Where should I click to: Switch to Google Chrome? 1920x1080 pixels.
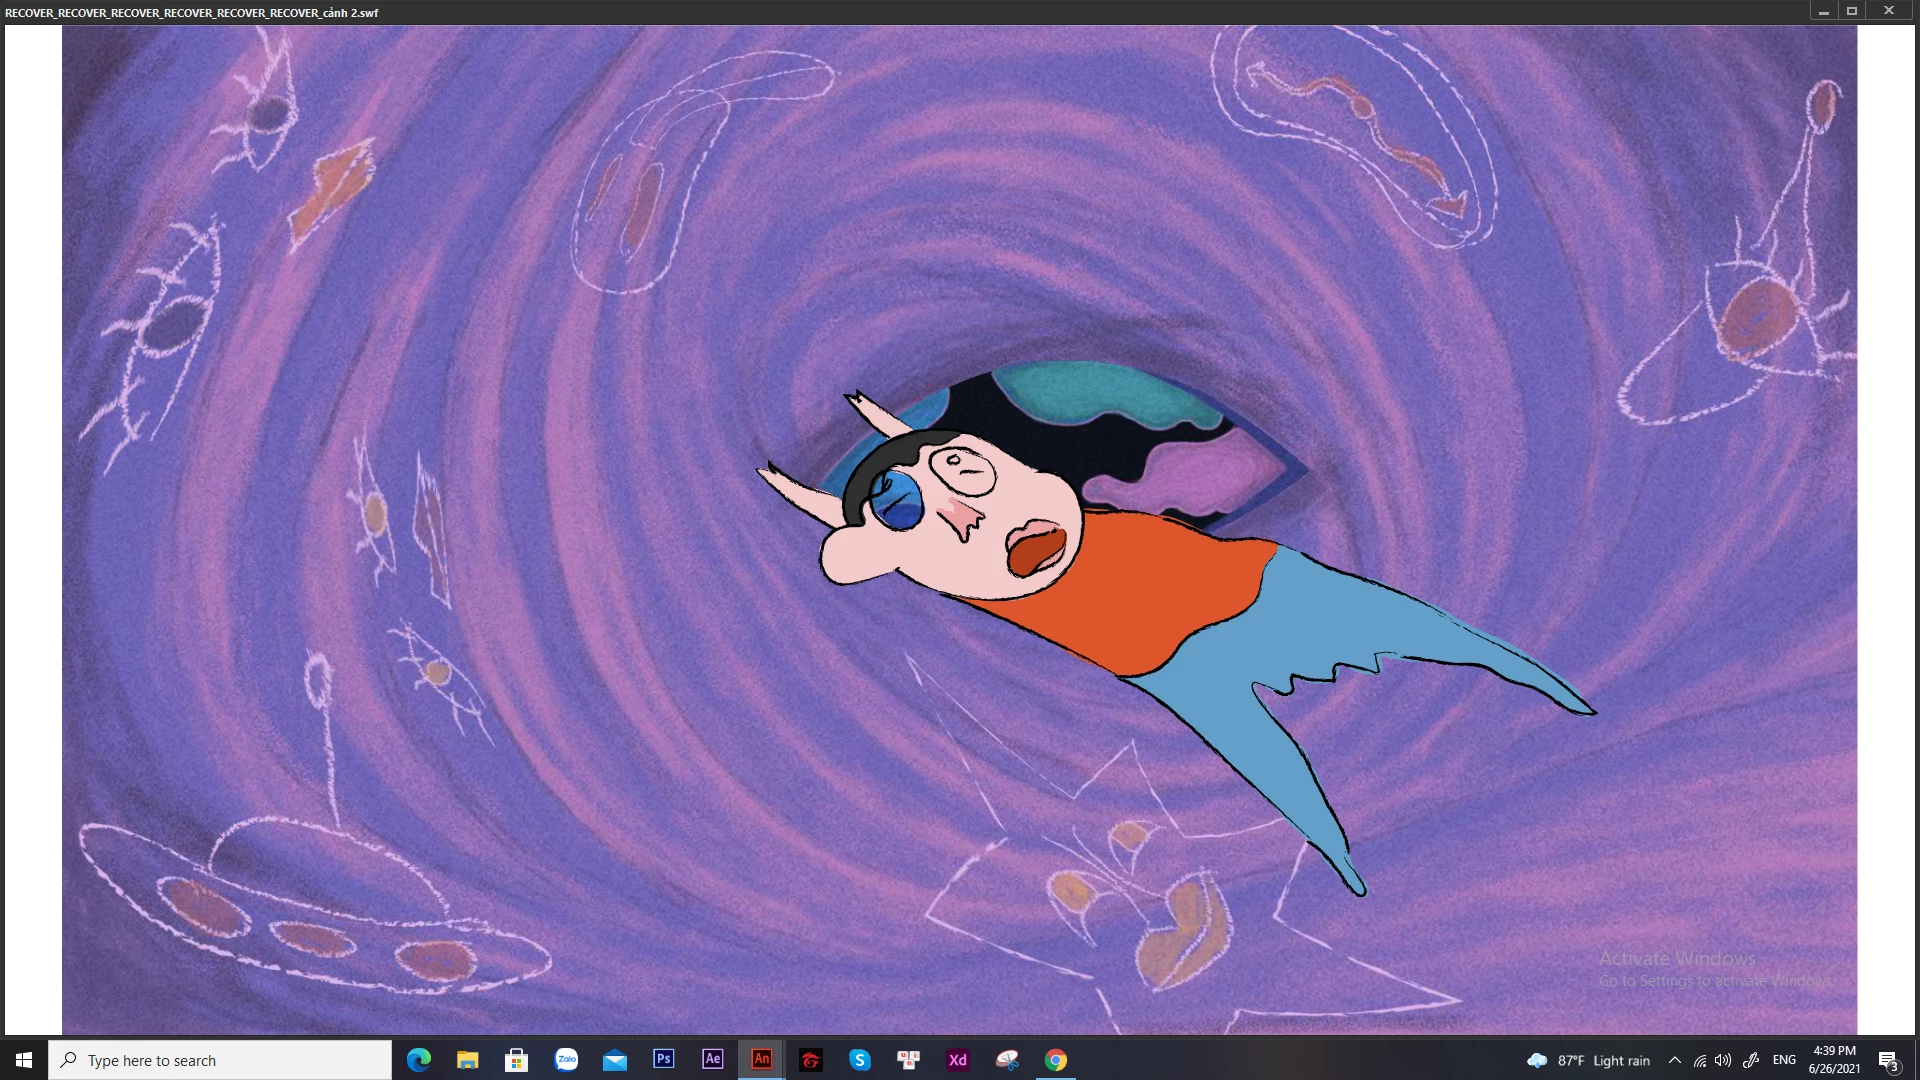click(1056, 1060)
